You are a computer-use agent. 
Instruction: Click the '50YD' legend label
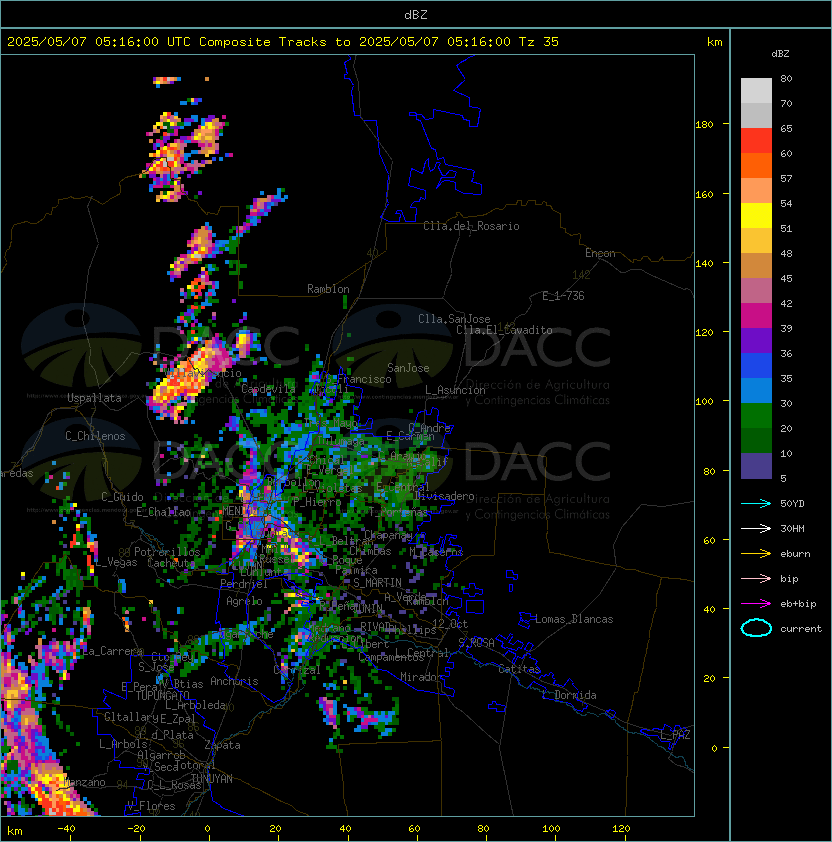tap(792, 504)
